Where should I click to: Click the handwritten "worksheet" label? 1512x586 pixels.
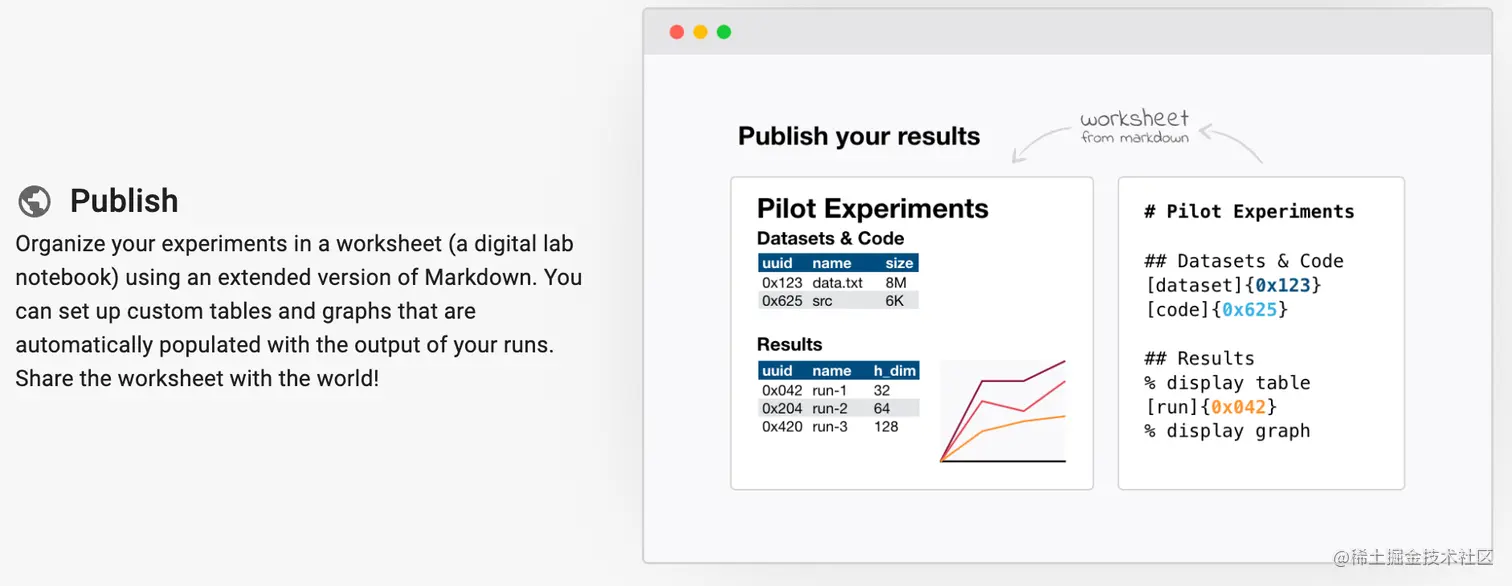click(1134, 120)
